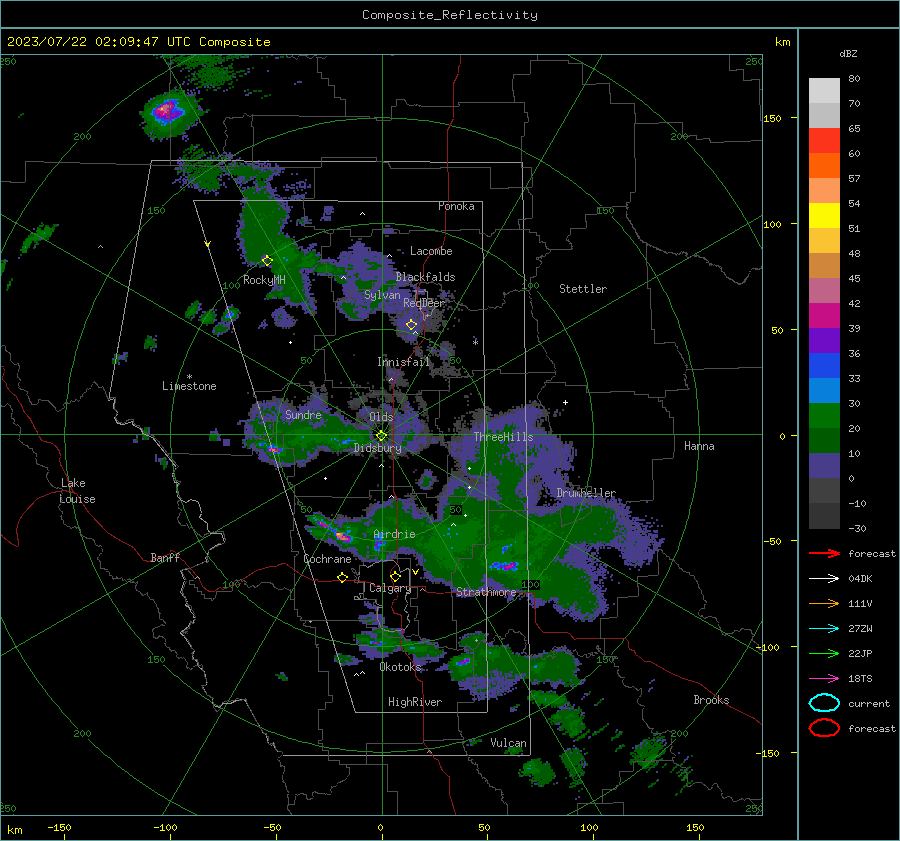Click the Hanna town label

click(x=699, y=446)
